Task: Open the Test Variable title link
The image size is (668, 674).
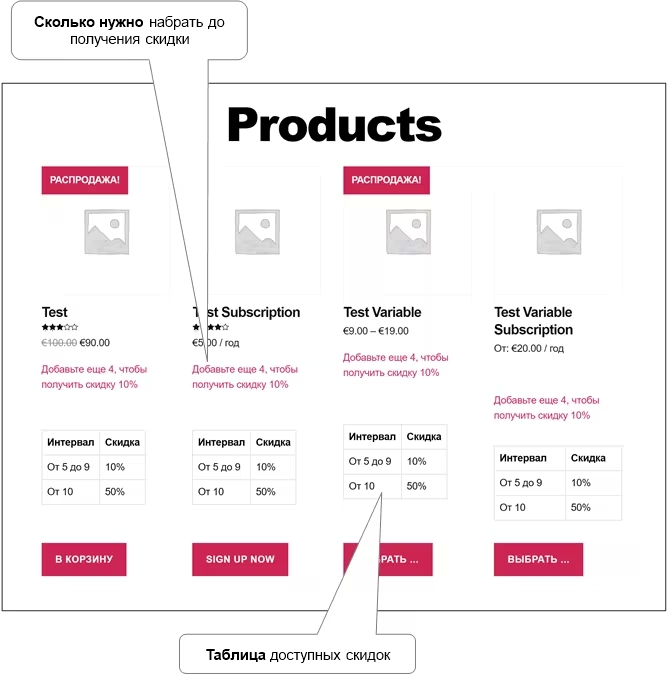Action: tap(382, 312)
